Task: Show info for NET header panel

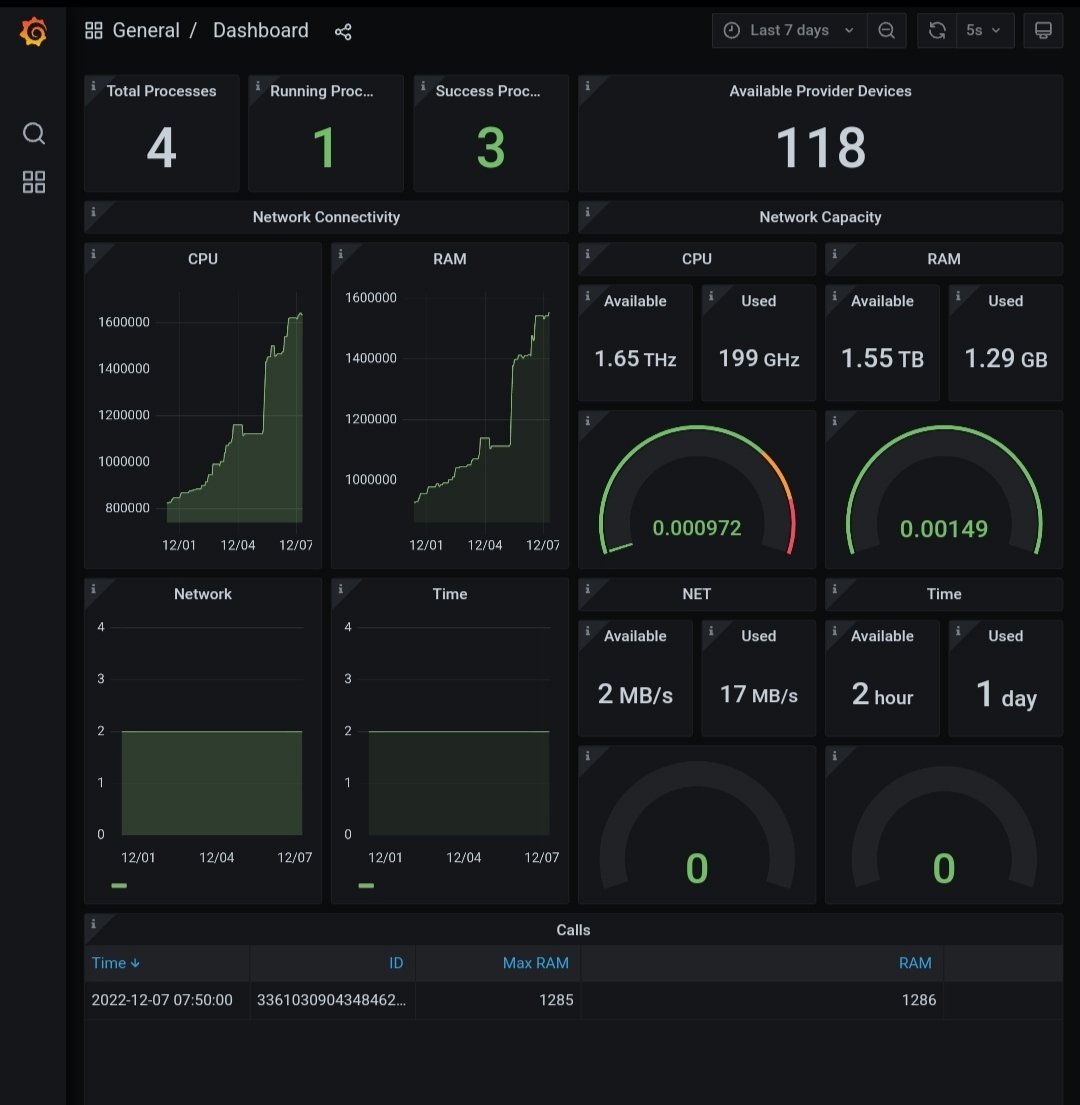Action: click(588, 588)
